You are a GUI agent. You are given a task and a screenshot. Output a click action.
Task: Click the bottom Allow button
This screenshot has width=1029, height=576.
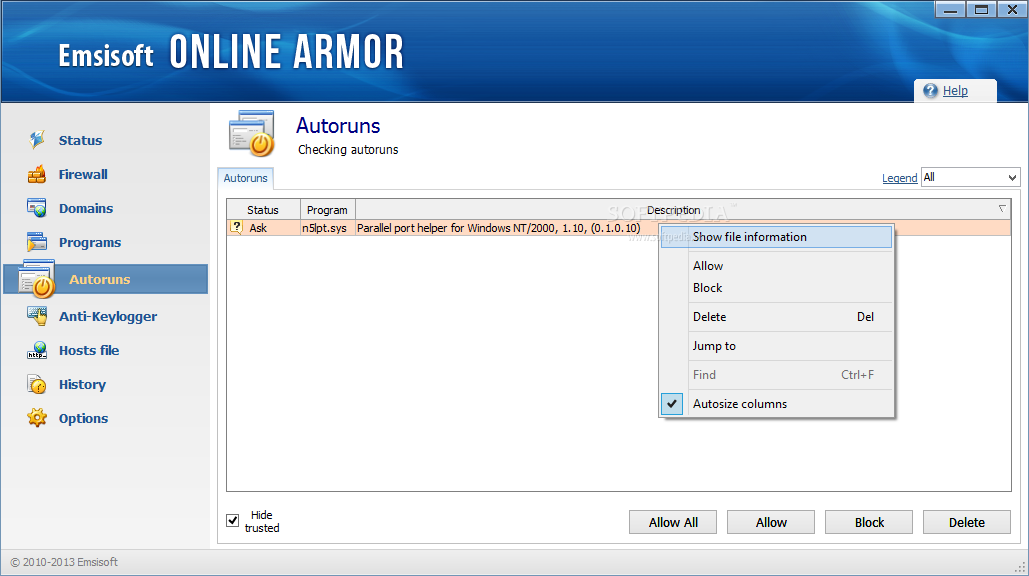click(771, 522)
